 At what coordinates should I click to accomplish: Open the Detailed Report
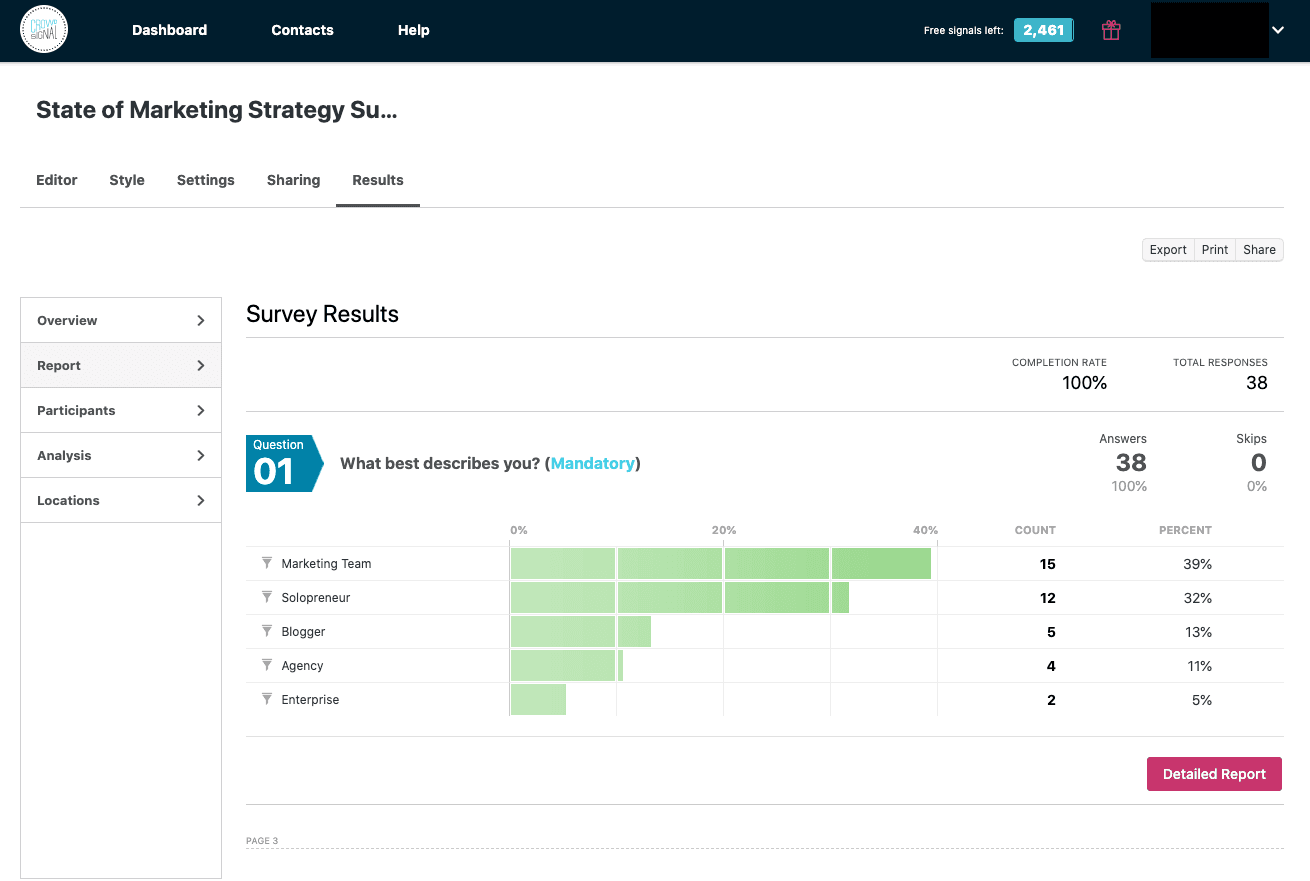1214,774
